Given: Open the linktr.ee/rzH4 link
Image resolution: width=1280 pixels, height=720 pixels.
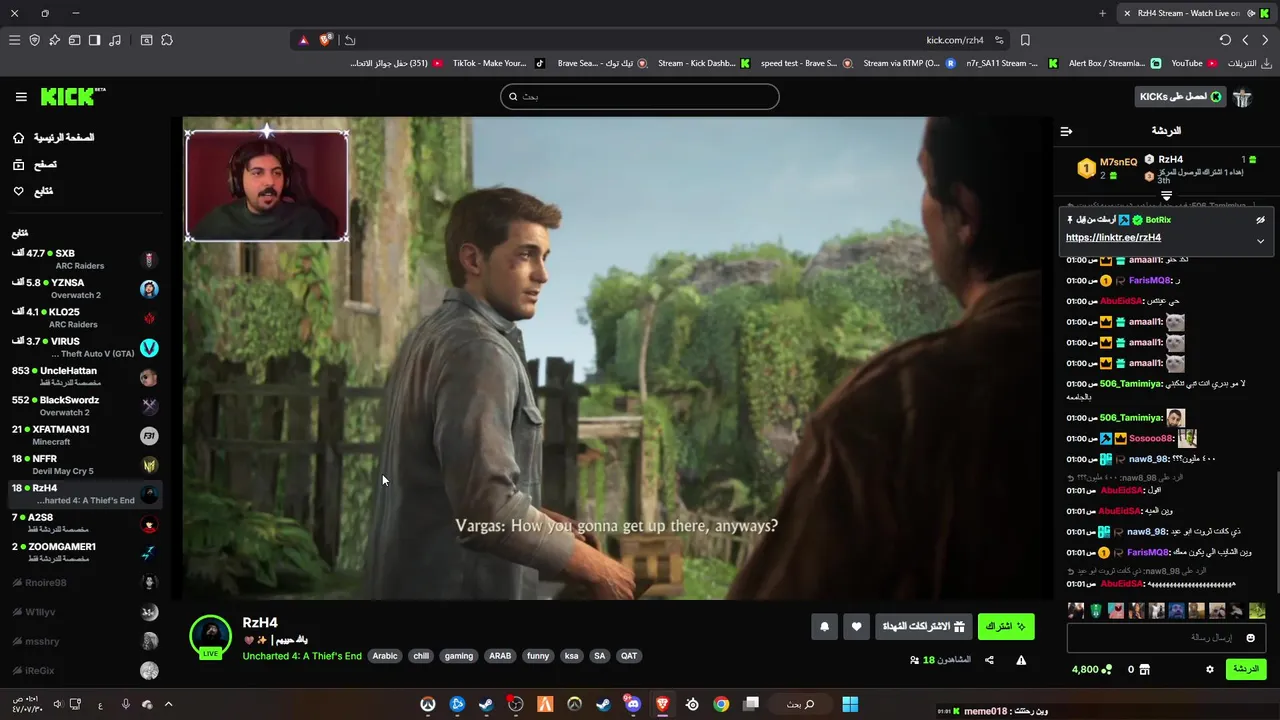Looking at the screenshot, I should 1113,238.
